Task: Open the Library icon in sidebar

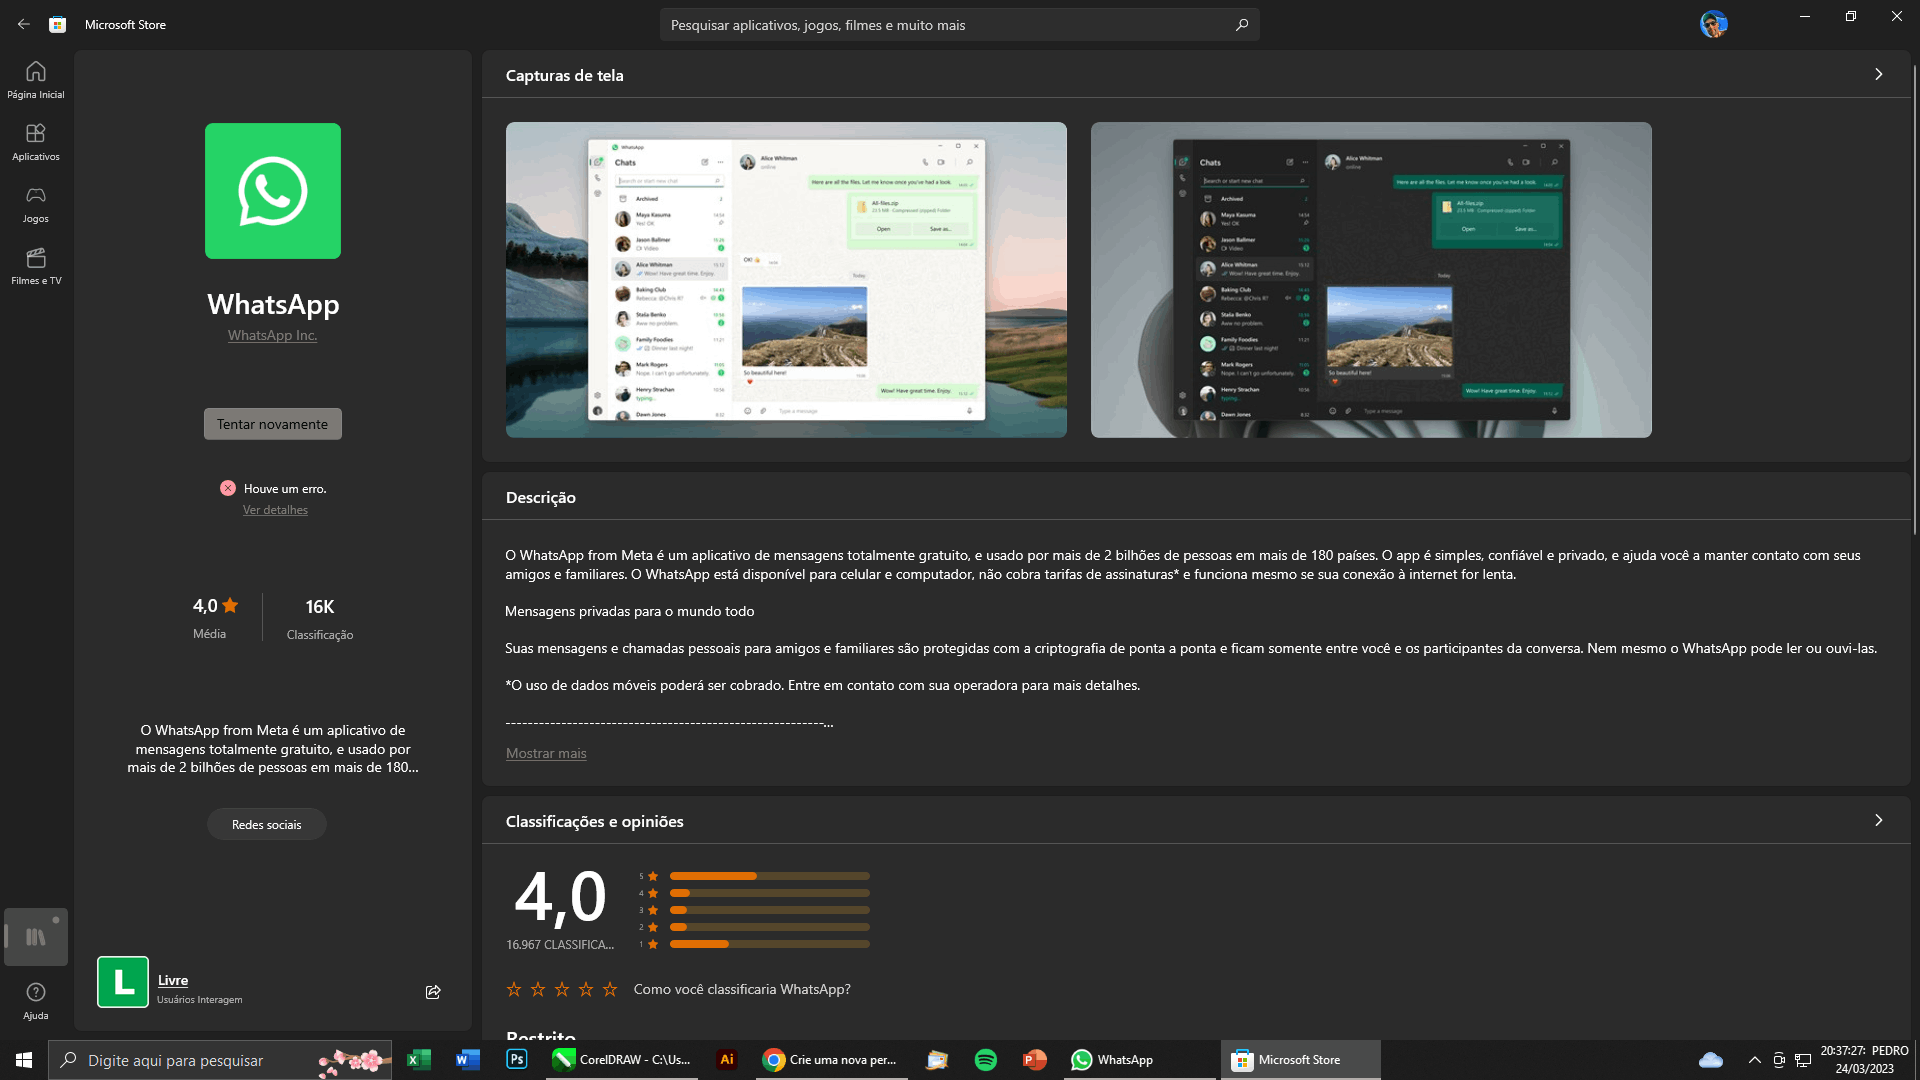Action: coord(36,937)
